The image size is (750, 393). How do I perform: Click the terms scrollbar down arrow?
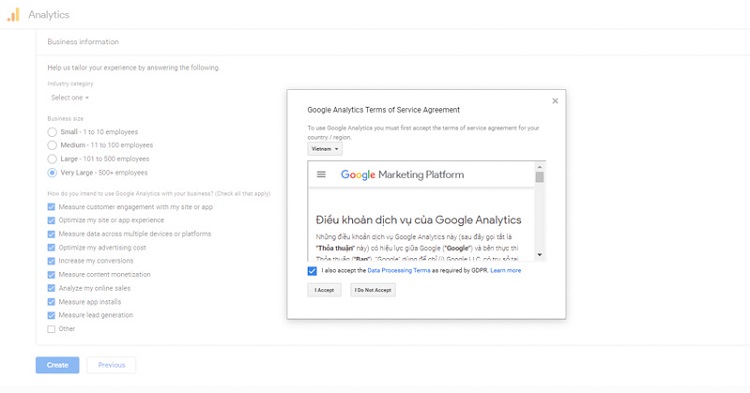[540, 255]
